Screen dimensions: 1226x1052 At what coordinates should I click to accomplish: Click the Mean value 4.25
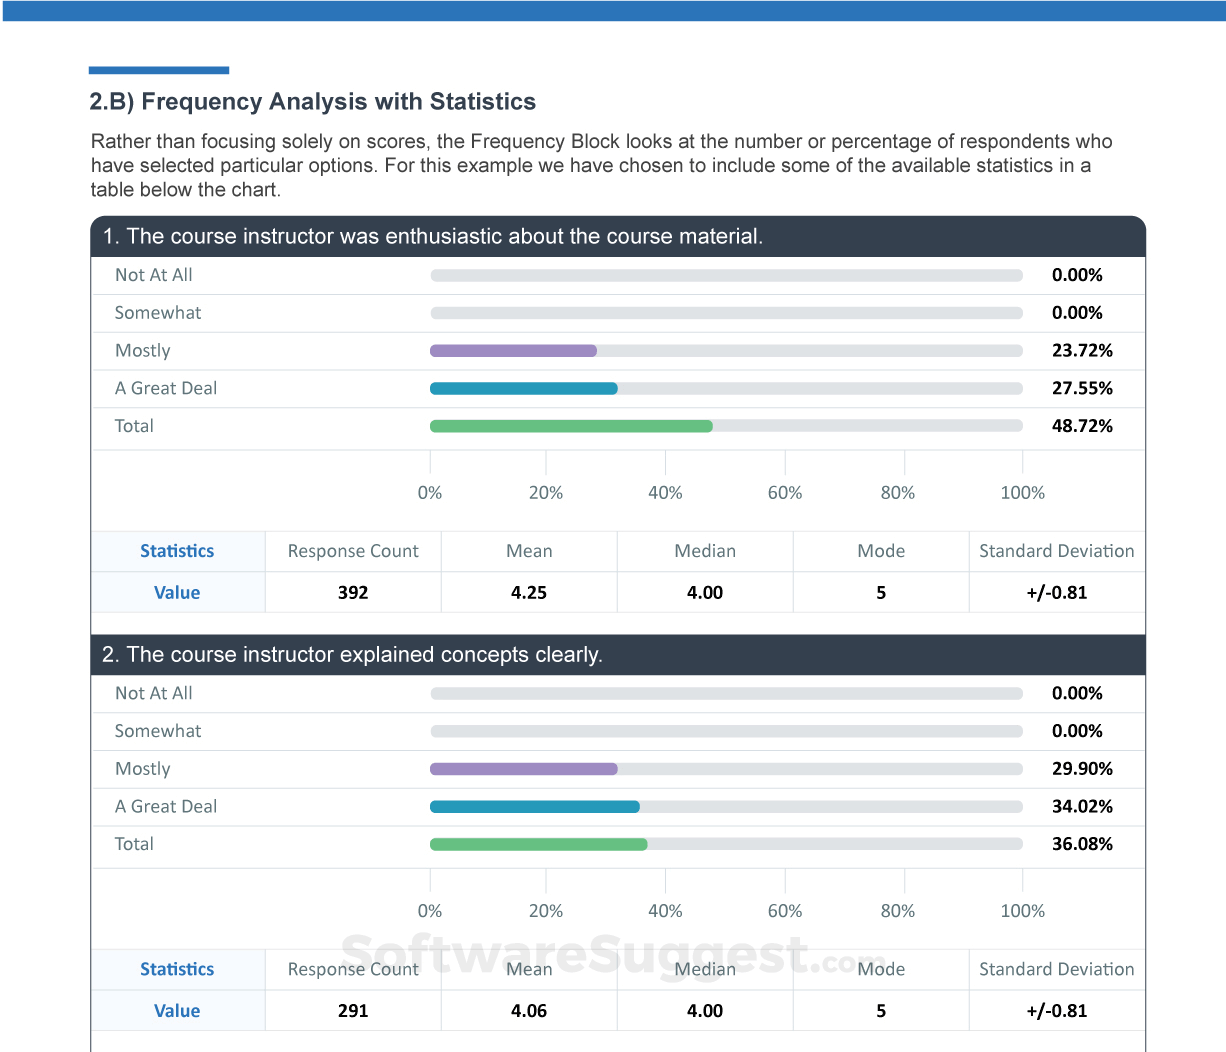529,593
